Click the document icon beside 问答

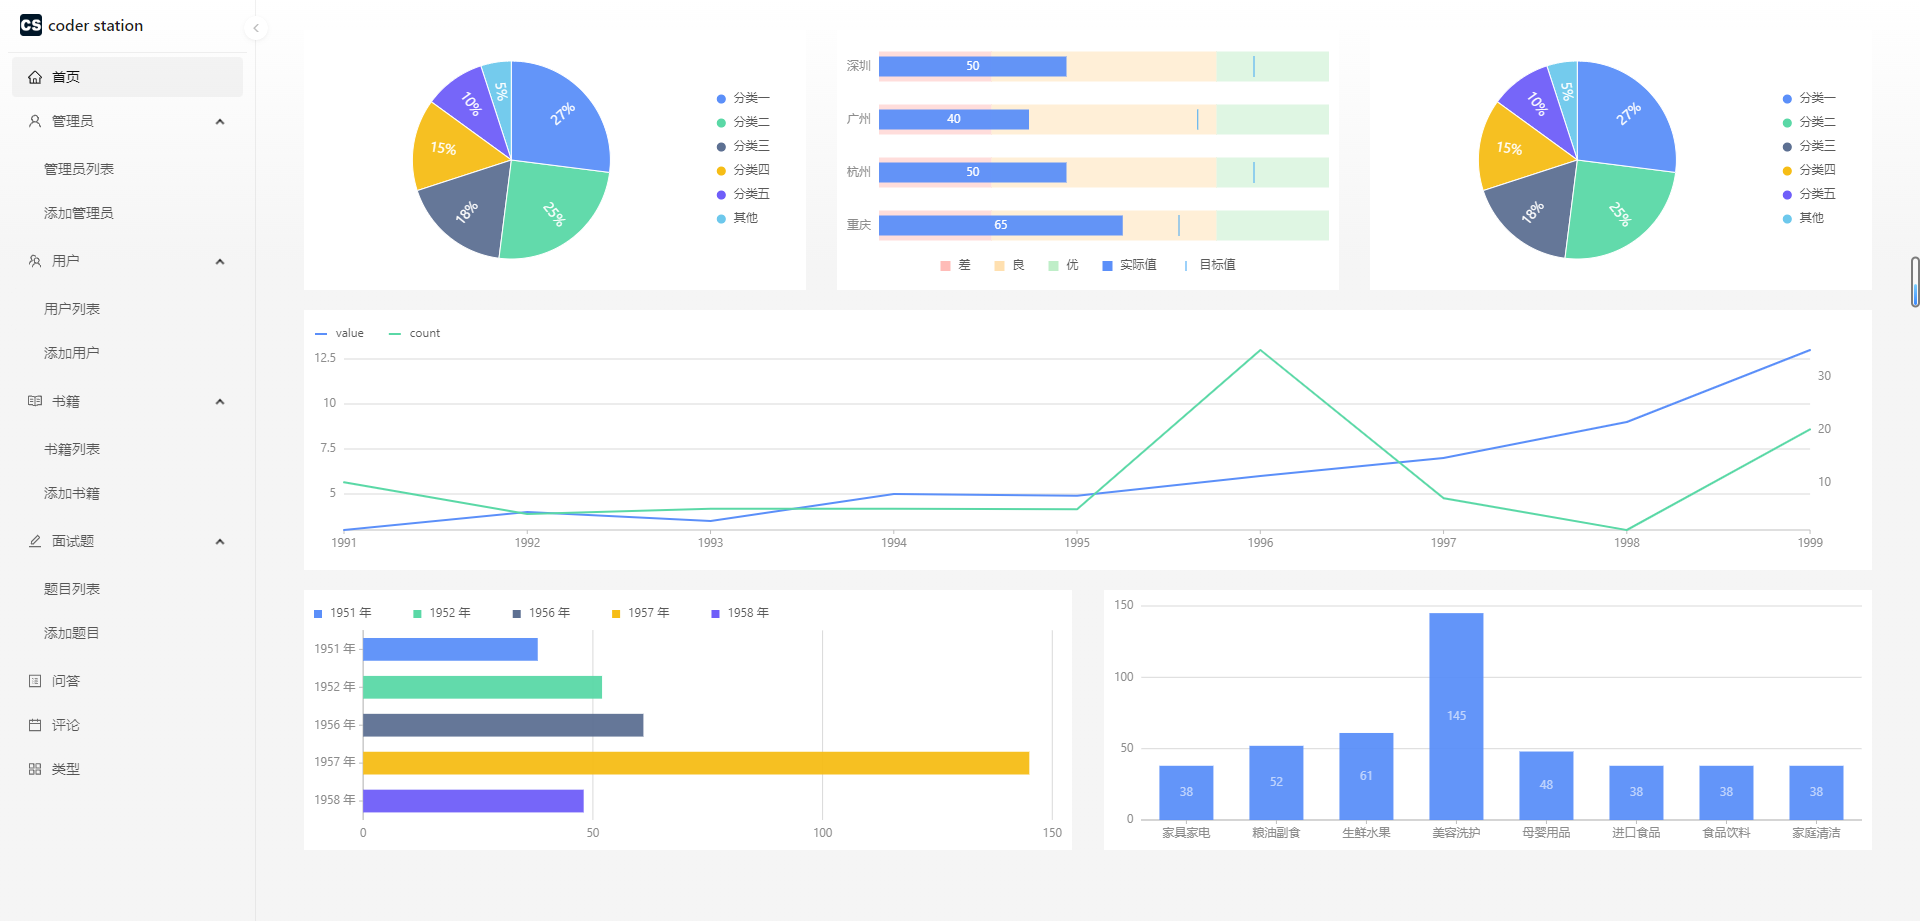click(x=35, y=681)
